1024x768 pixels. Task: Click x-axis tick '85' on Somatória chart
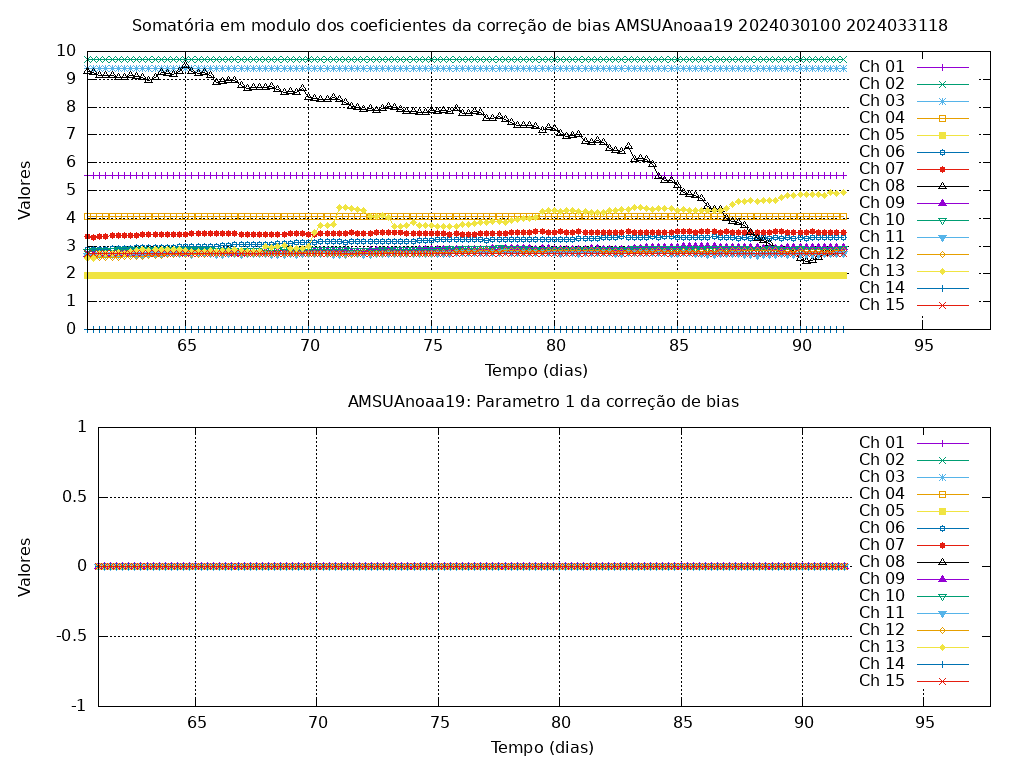point(678,345)
